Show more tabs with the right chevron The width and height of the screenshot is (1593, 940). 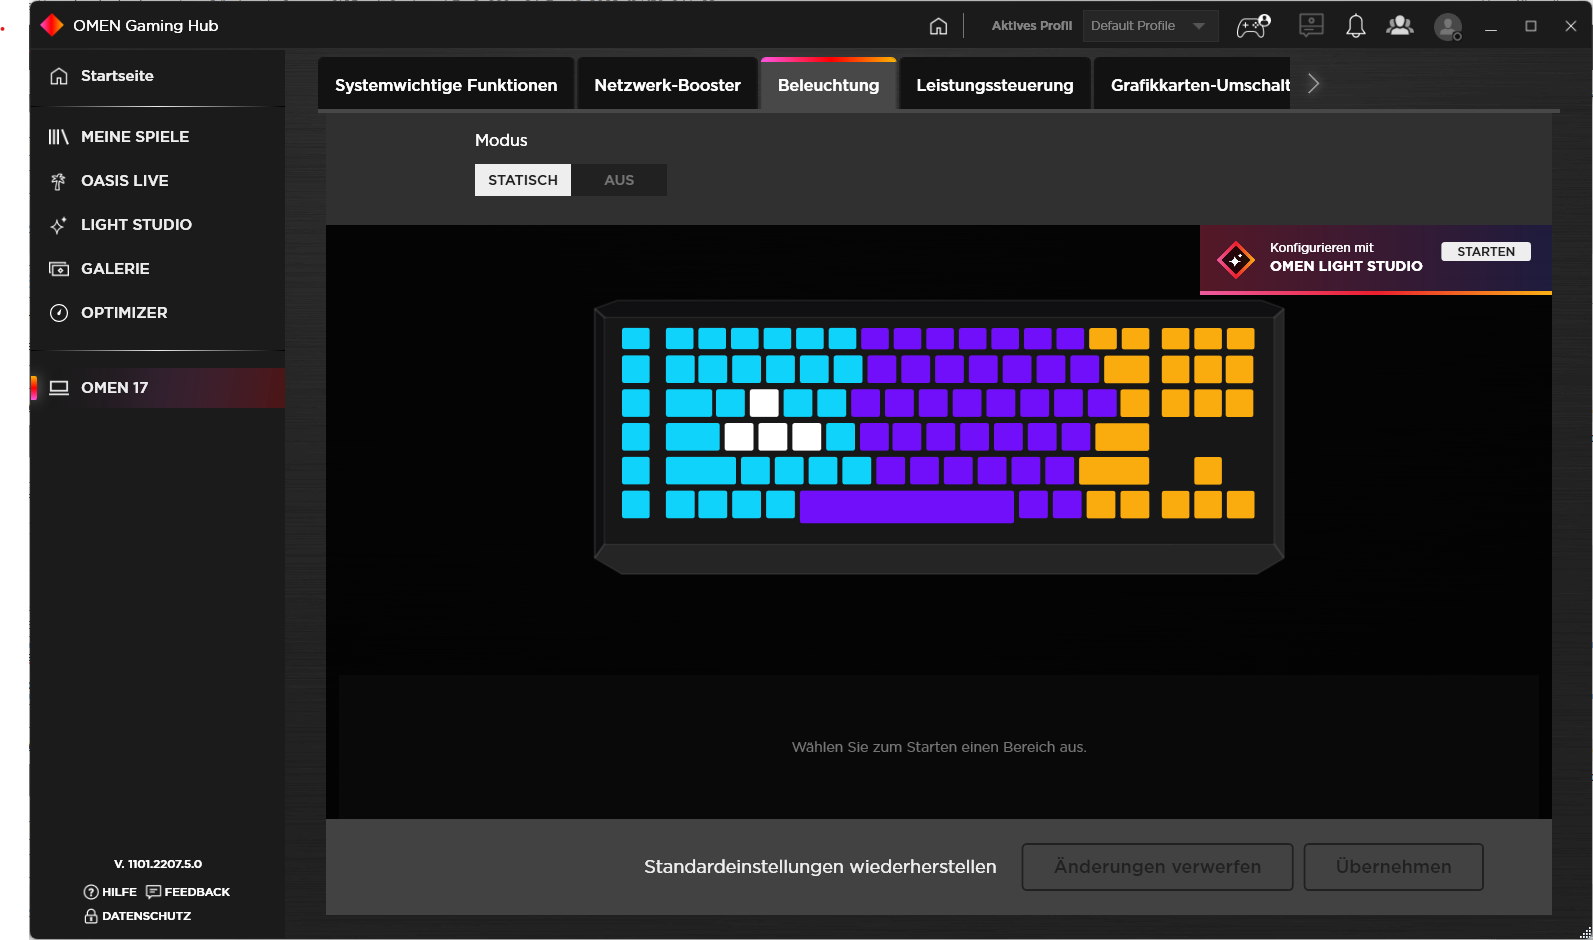(1314, 84)
